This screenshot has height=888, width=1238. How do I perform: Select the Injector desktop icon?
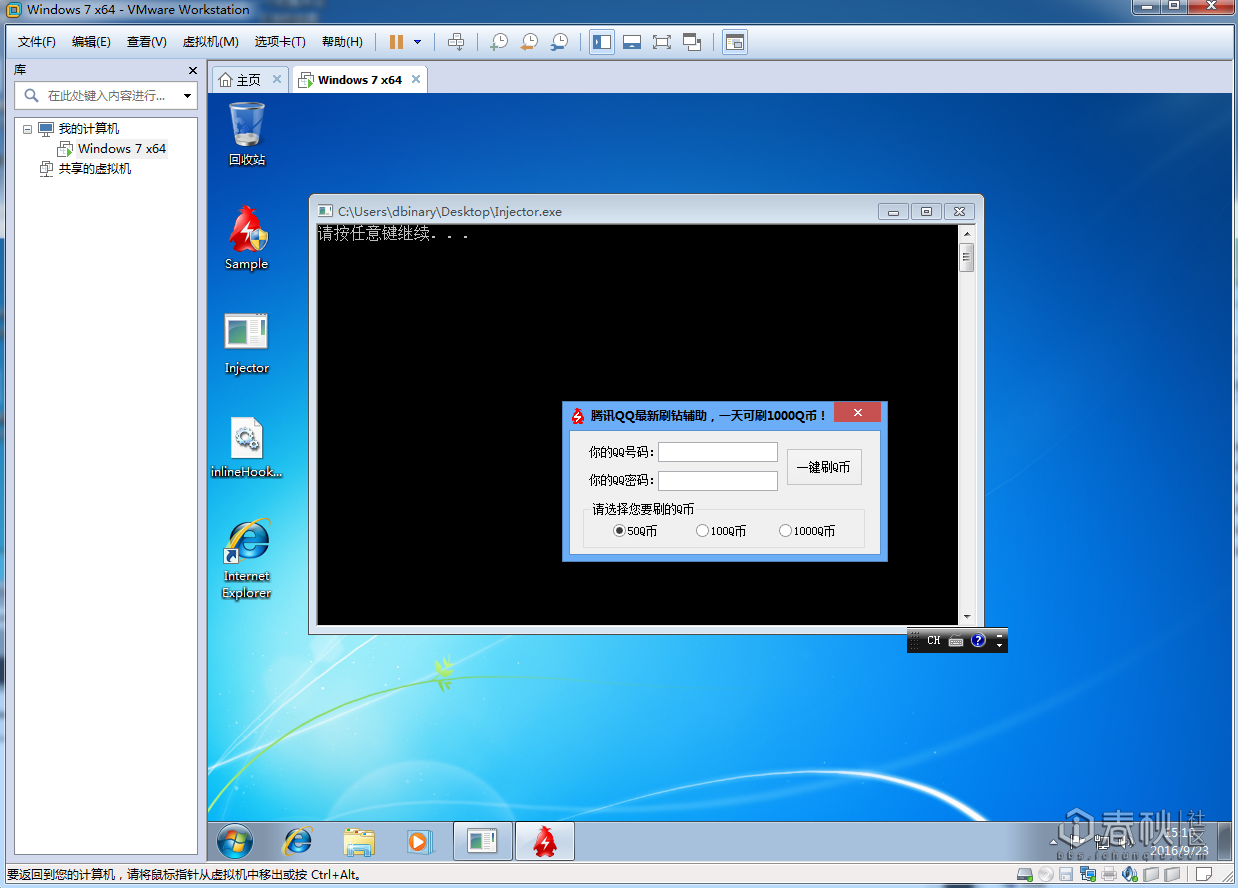[x=247, y=343]
